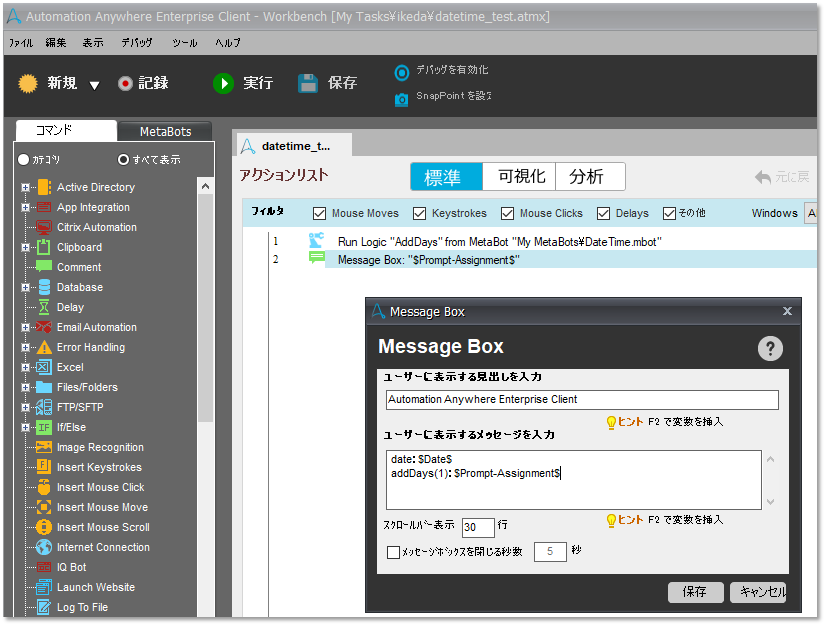Image resolution: width=826 pixels, height=626 pixels.
Task: Enable the close message box seconds checkbox
Action: click(394, 552)
